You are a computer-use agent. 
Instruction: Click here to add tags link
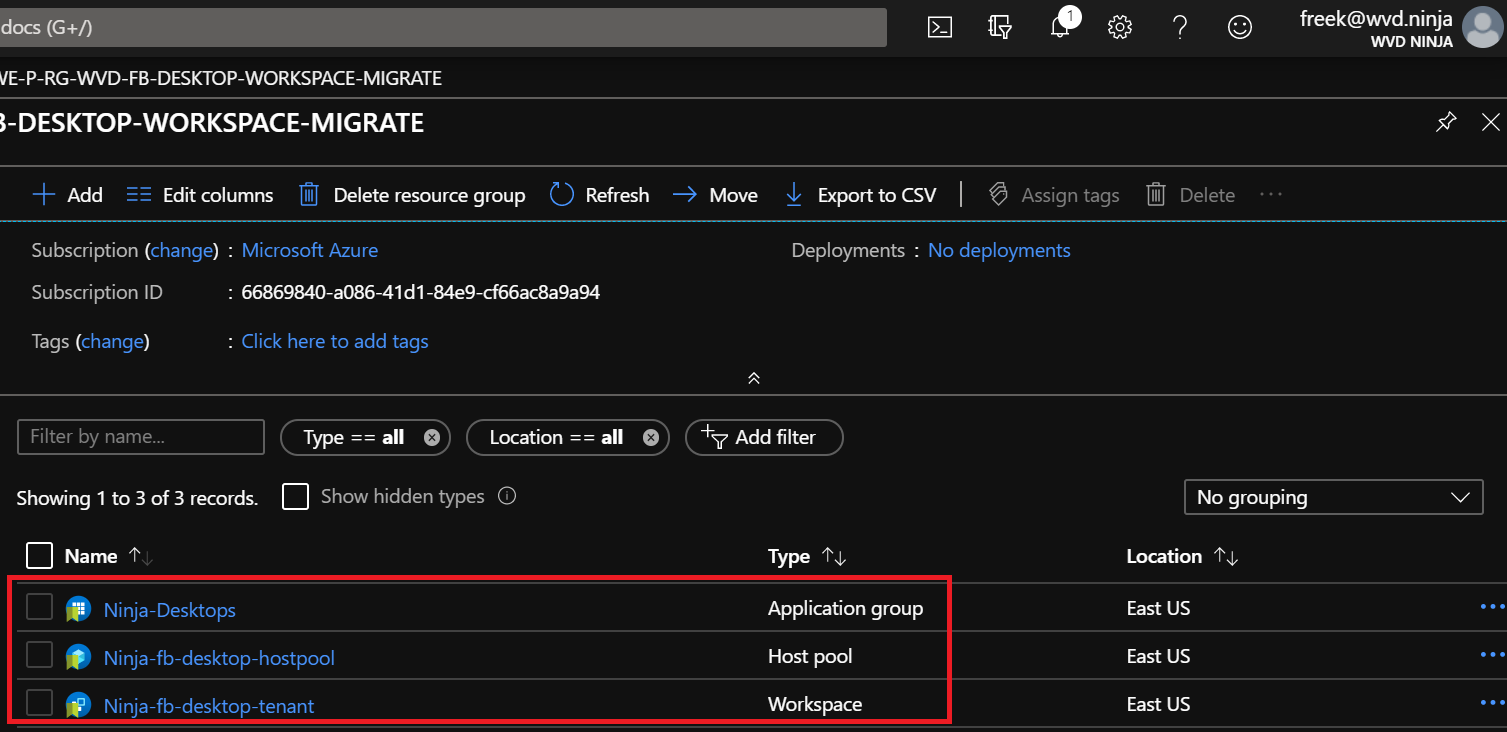click(x=335, y=341)
